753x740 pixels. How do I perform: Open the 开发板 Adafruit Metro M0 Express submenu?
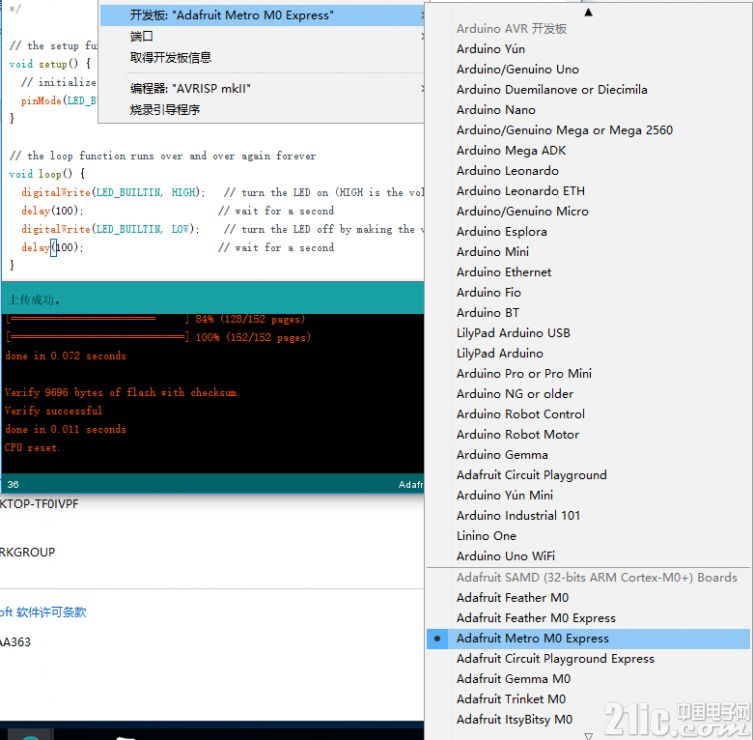[262, 15]
